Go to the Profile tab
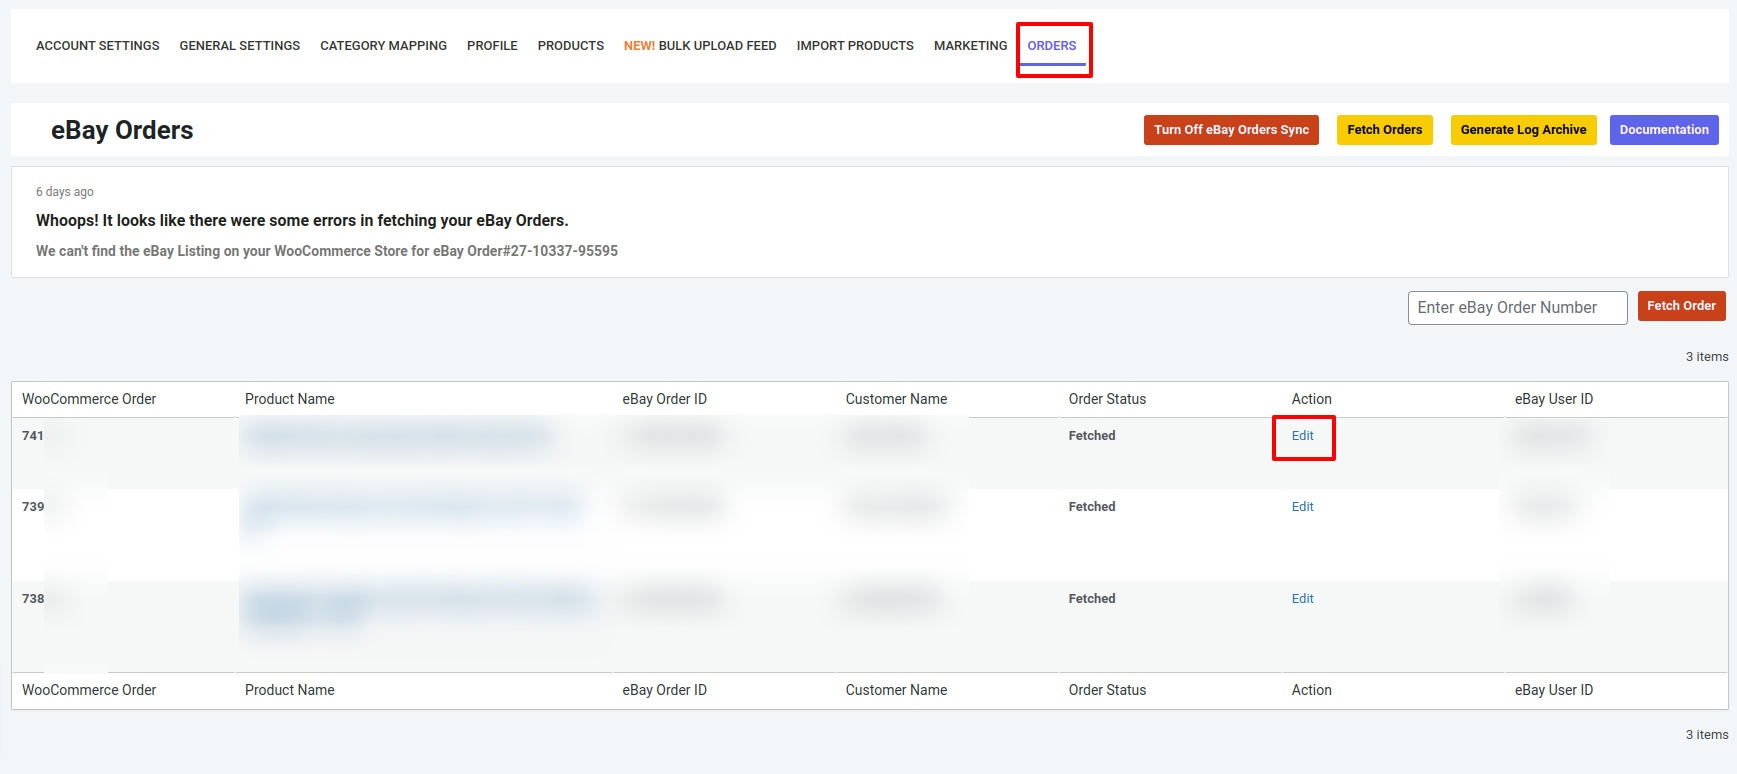 pos(492,46)
